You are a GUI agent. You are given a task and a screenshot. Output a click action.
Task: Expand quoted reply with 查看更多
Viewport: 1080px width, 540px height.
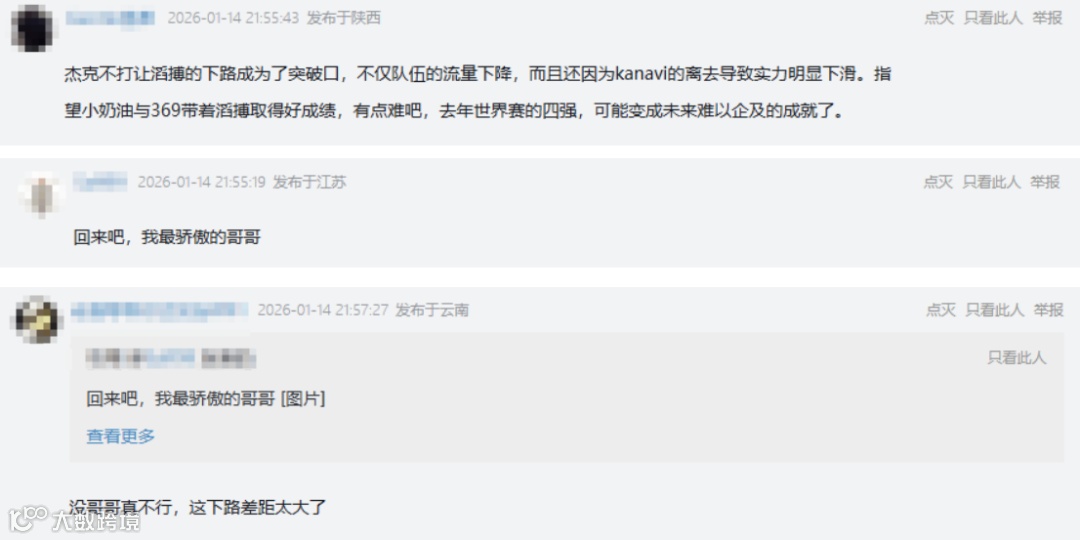121,436
